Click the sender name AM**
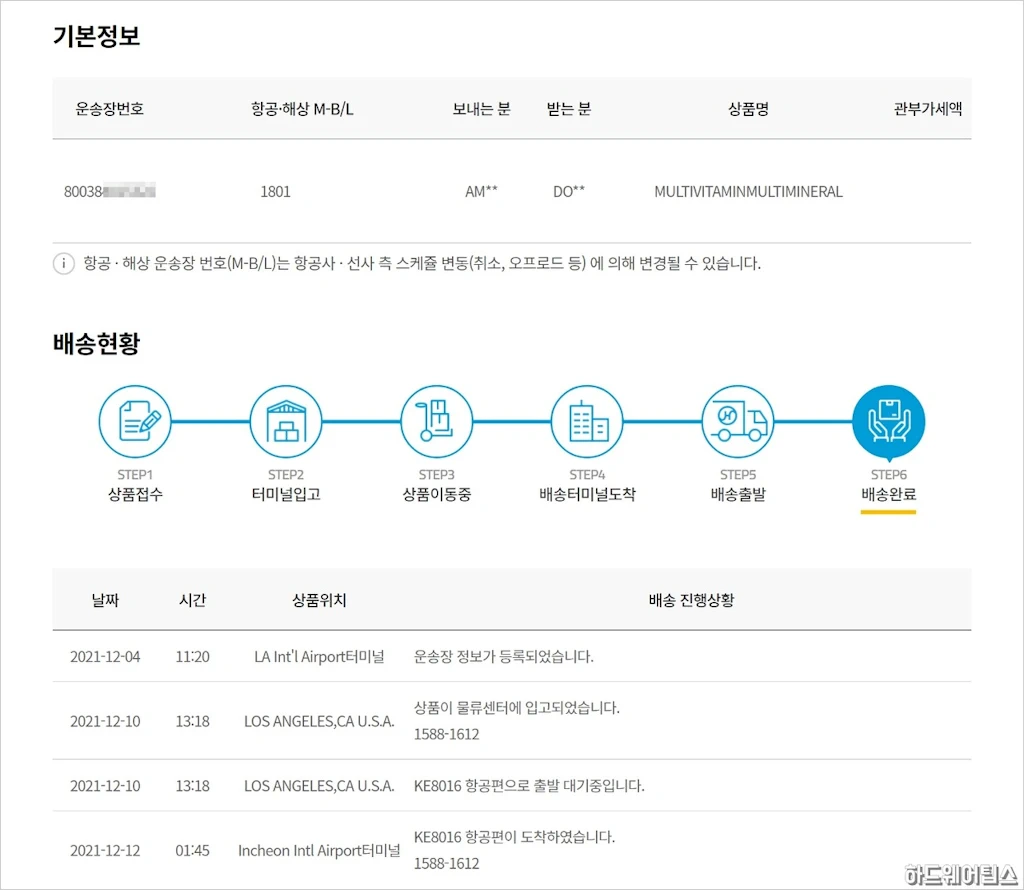1024x890 pixels. pyautogui.click(x=481, y=191)
